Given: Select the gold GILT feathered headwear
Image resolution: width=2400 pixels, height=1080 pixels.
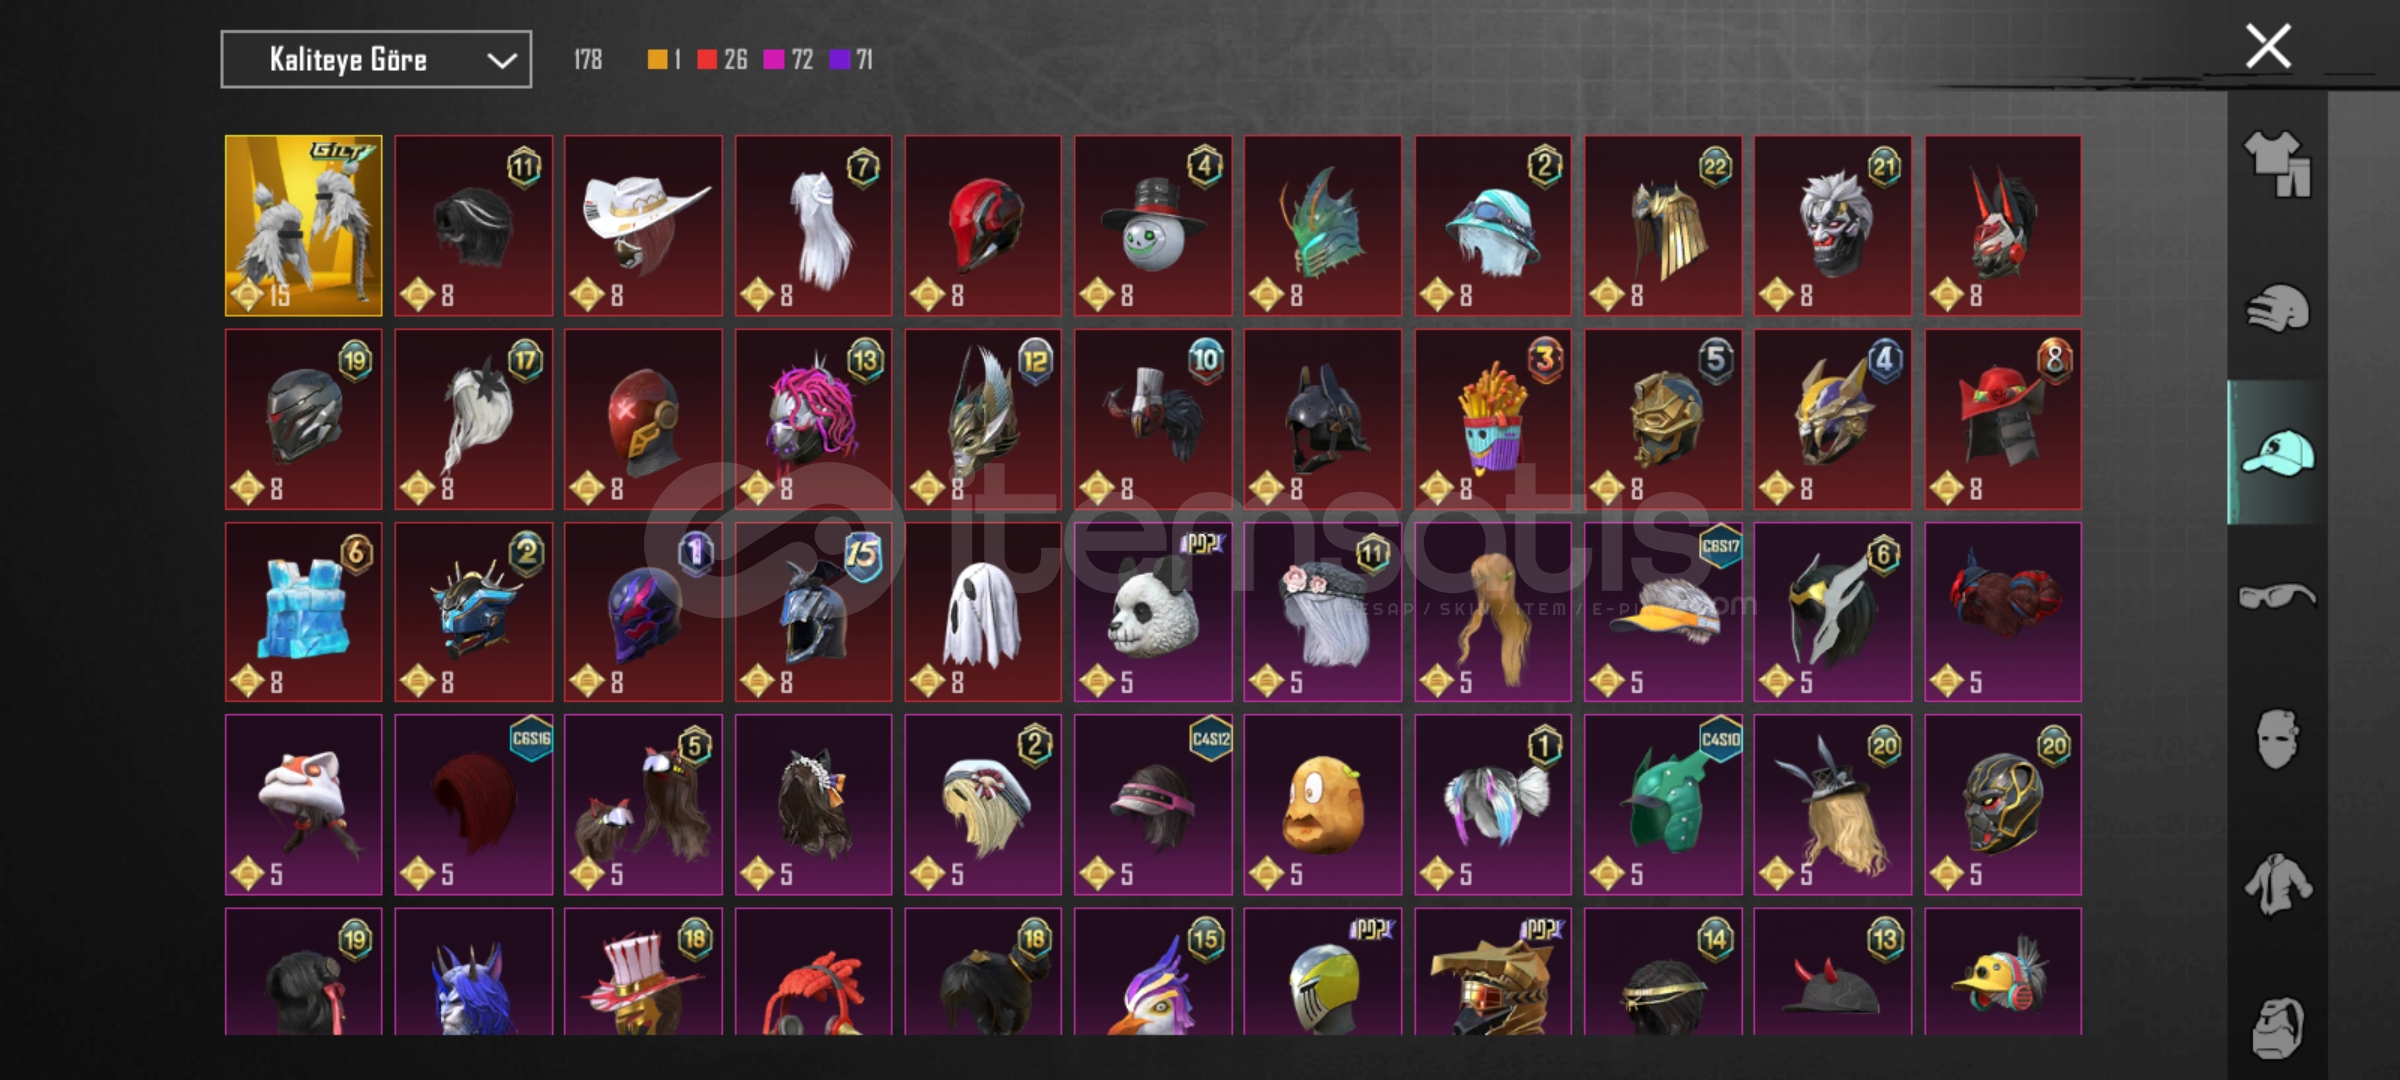Looking at the screenshot, I should pyautogui.click(x=304, y=226).
